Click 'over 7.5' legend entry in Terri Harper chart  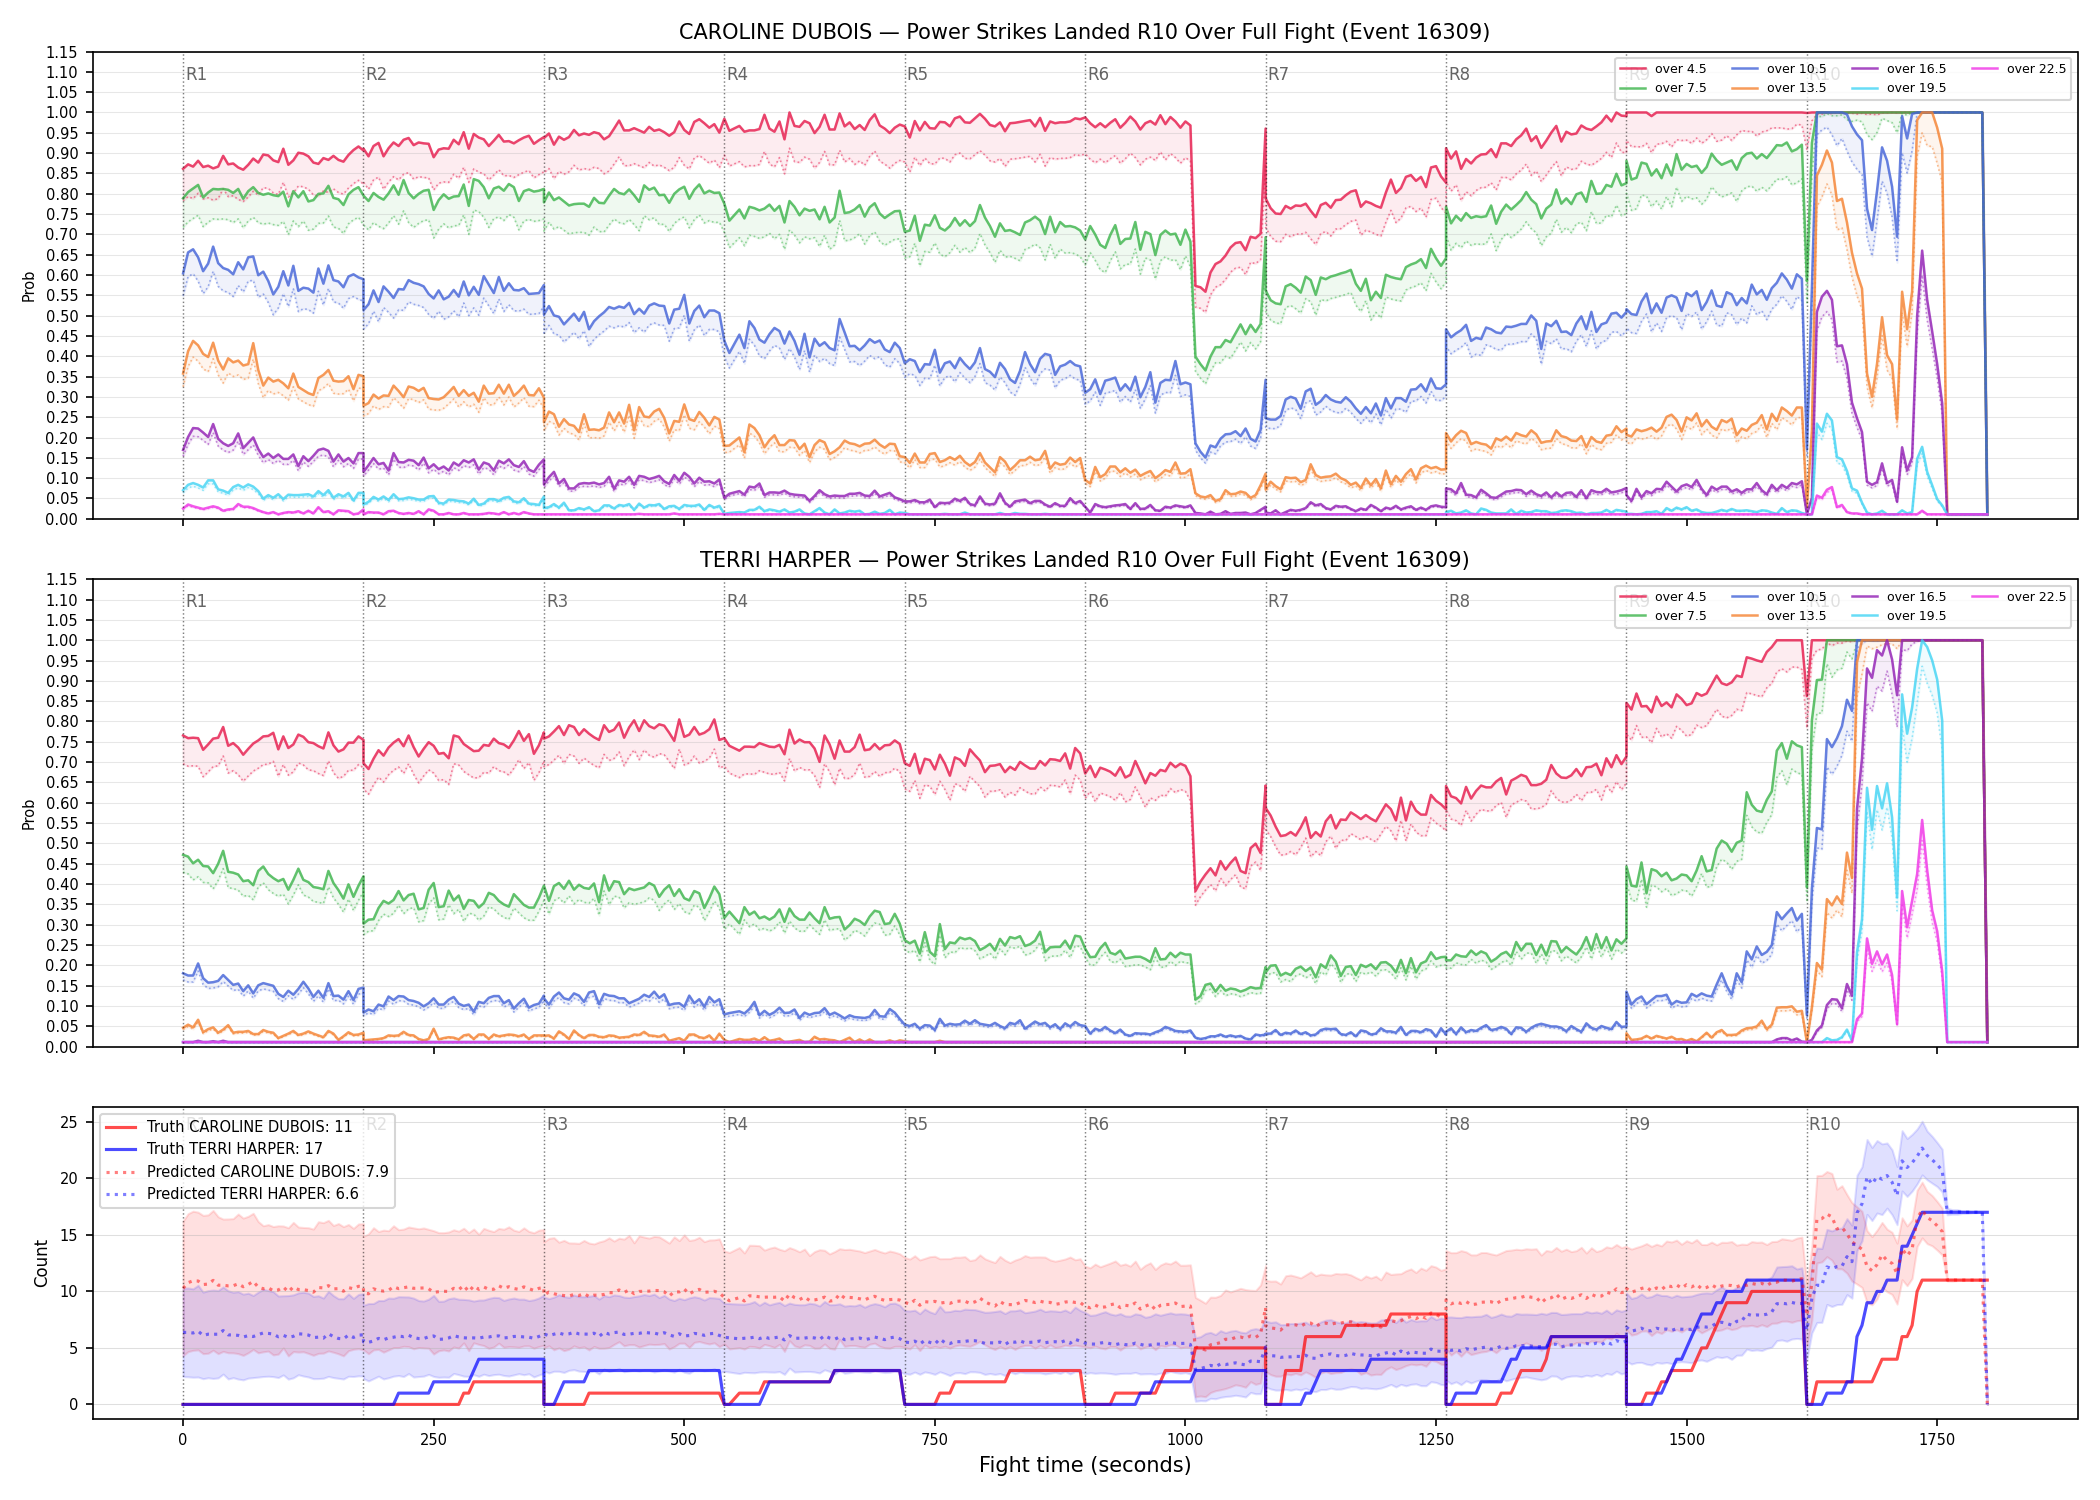click(x=1663, y=616)
